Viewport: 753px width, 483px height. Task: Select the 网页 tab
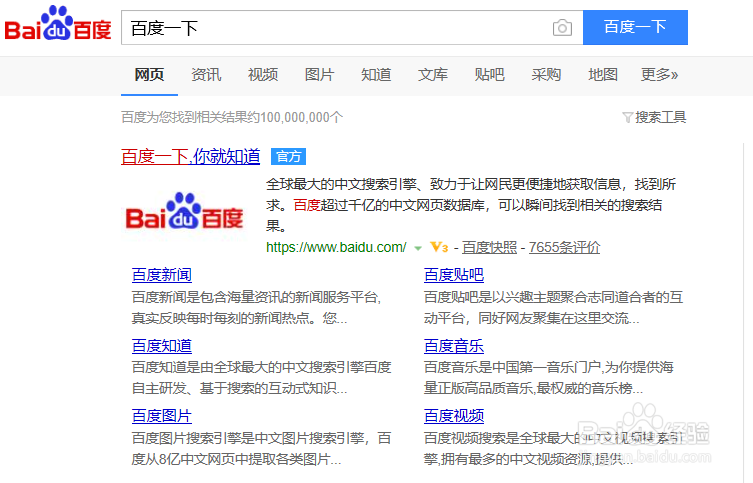[149, 75]
